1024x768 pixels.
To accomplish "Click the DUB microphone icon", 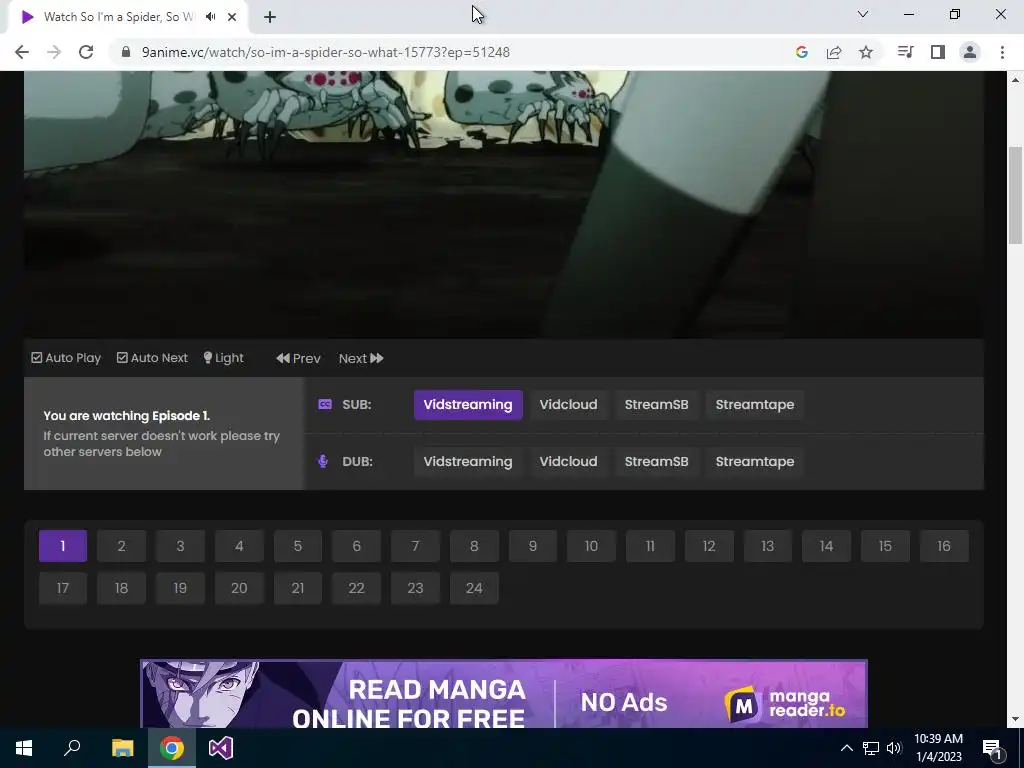I will pyautogui.click(x=323, y=461).
